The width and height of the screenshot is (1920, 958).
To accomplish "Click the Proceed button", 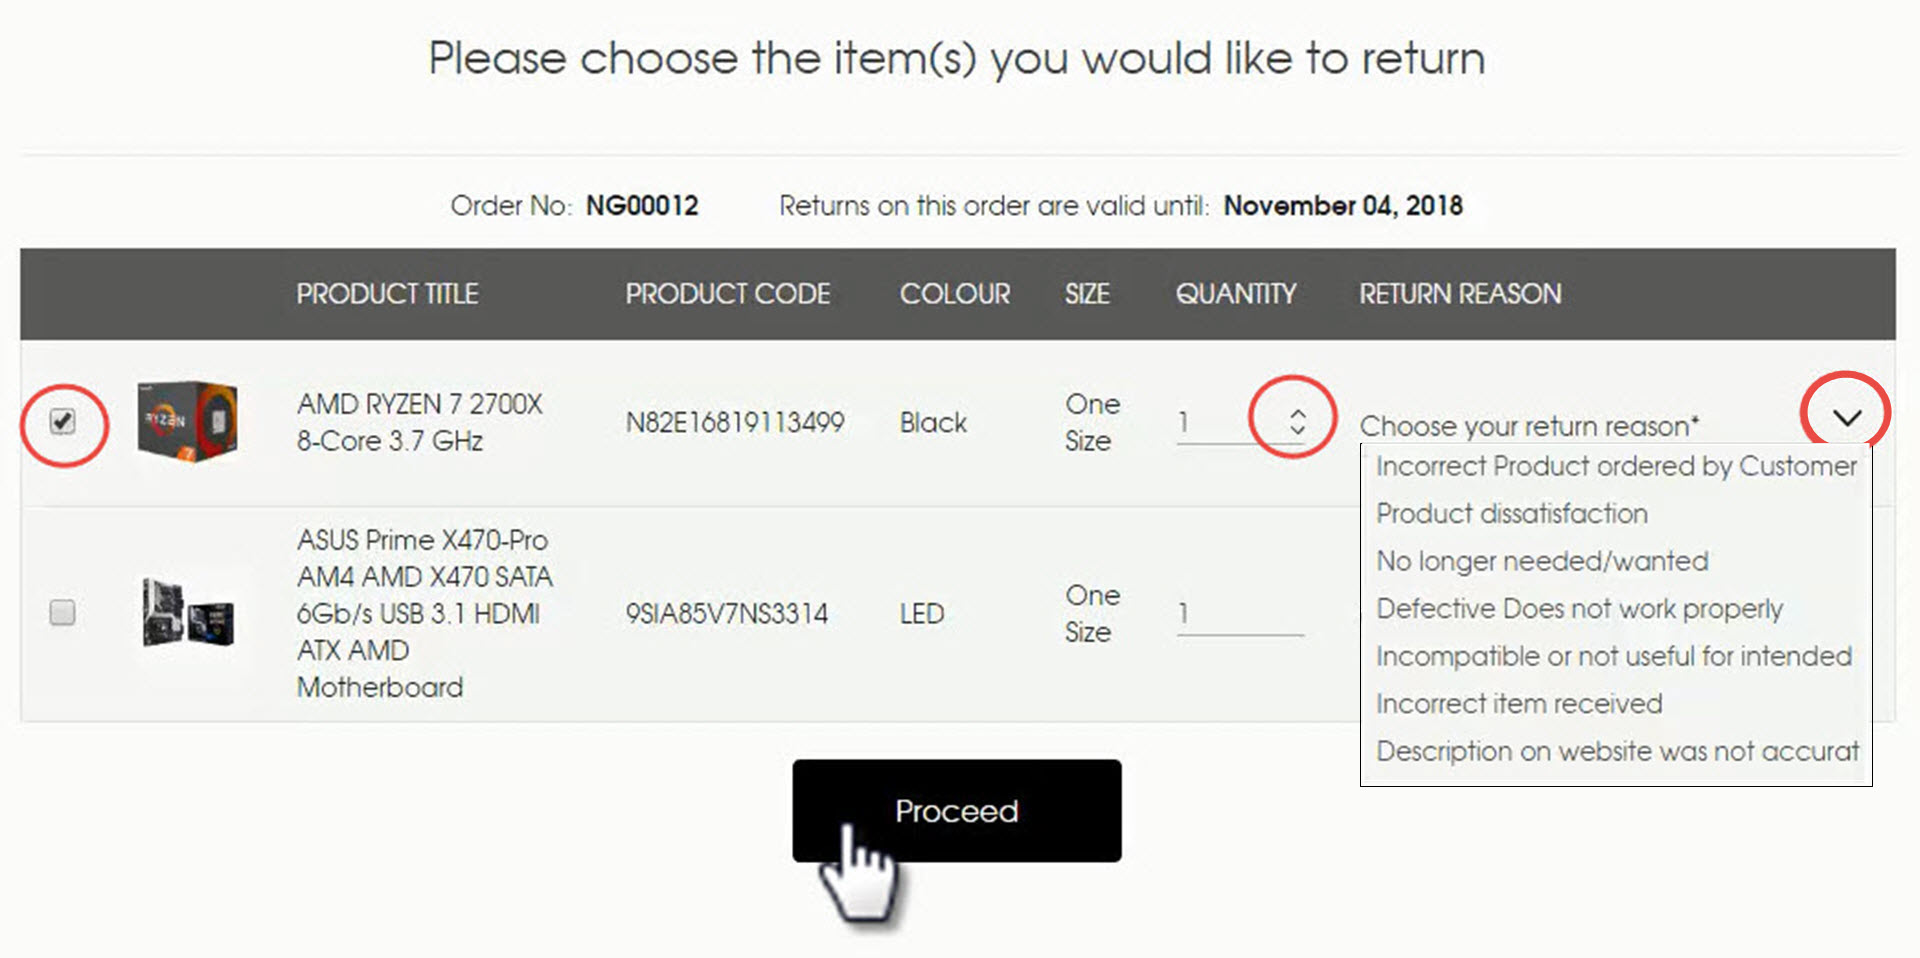I will point(957,811).
